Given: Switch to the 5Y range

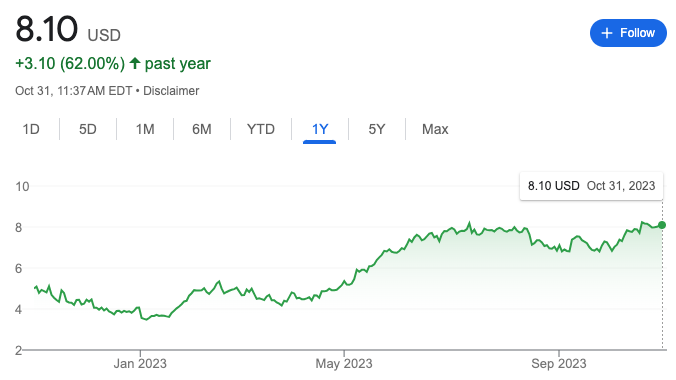Looking at the screenshot, I should 376,129.
